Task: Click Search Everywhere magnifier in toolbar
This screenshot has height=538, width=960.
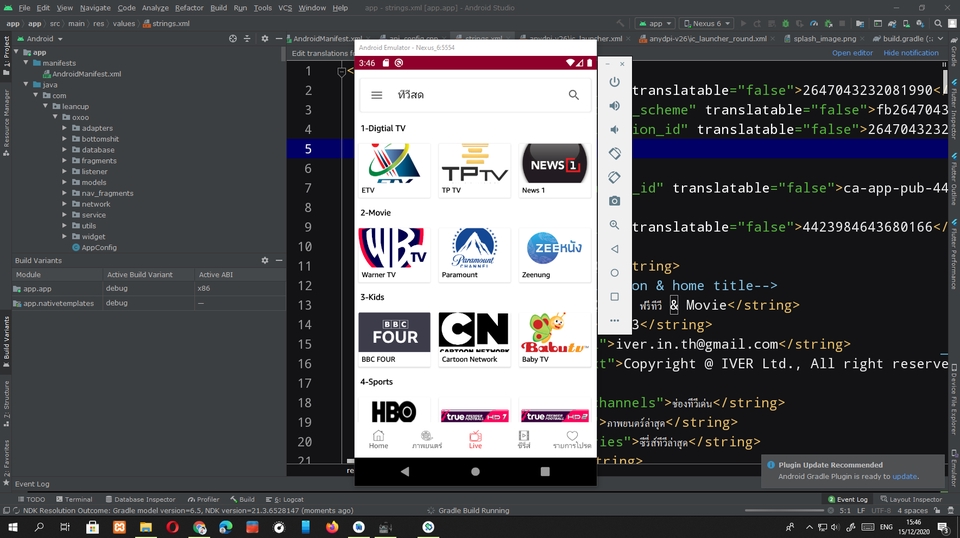Action: [938, 23]
